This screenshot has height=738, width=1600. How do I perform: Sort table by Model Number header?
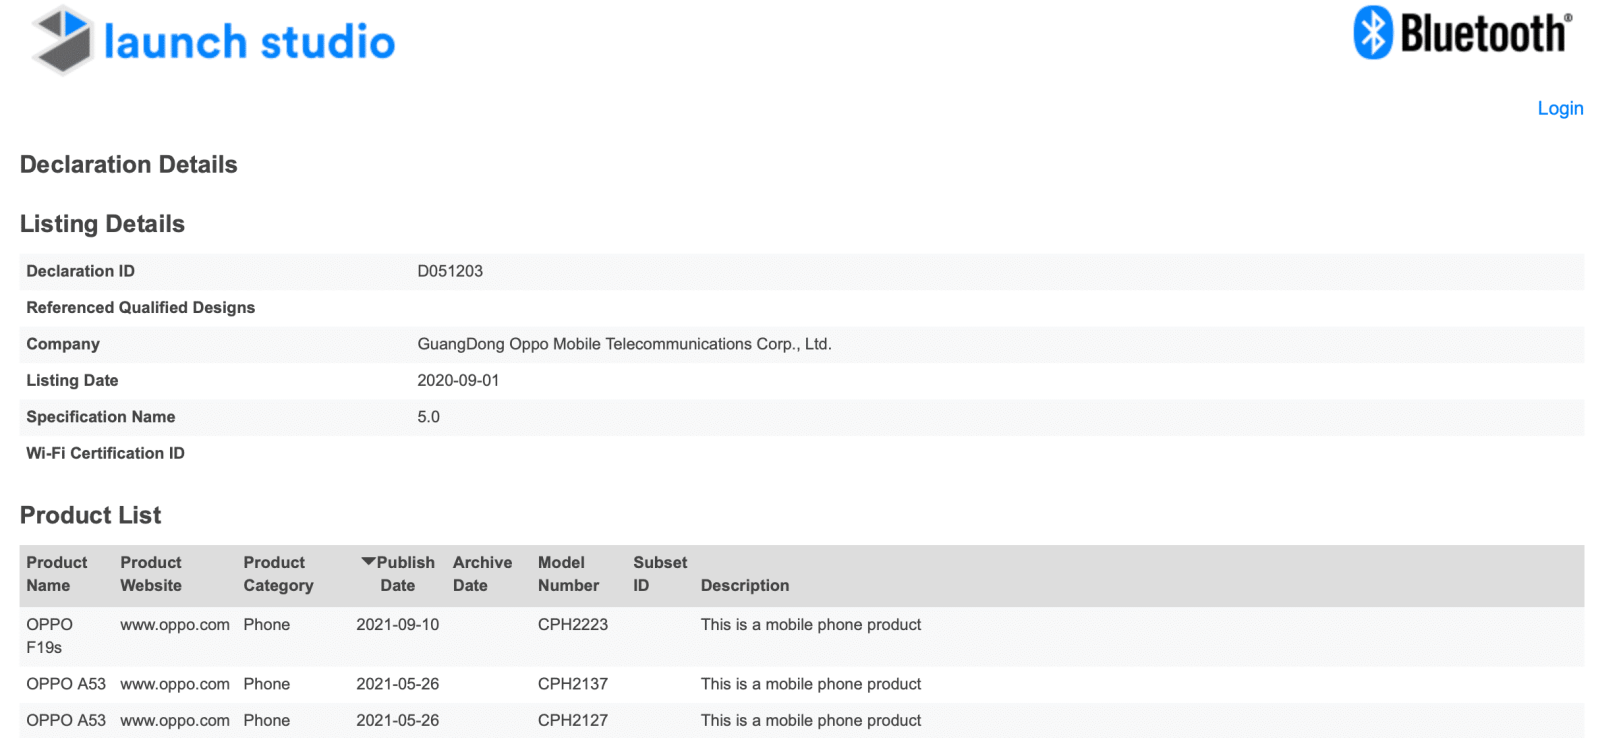click(x=568, y=574)
